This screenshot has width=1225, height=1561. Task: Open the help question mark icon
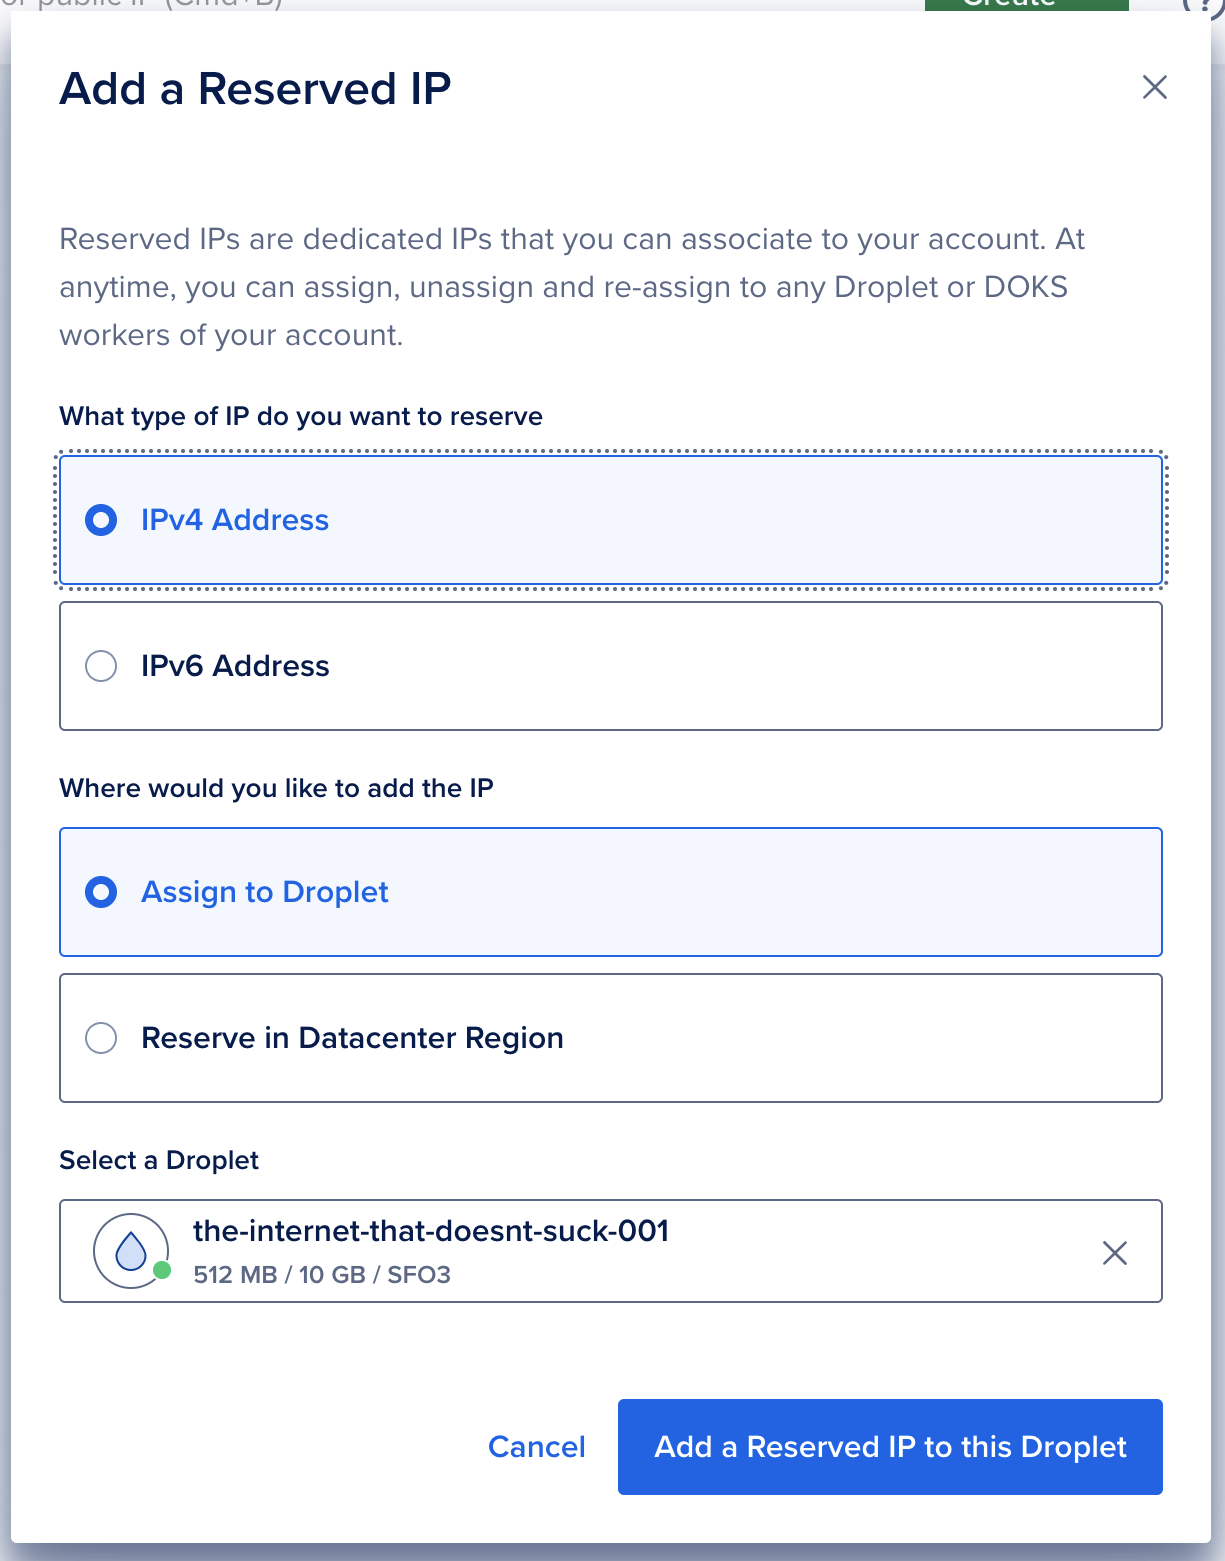click(1198, 5)
